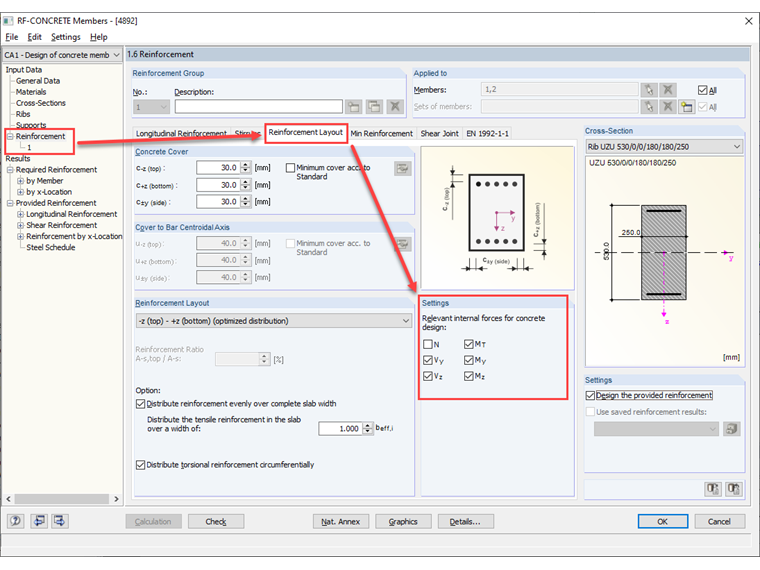760x570 pixels.
Task: Expand the by x-Location tree node
Action: coord(20,192)
